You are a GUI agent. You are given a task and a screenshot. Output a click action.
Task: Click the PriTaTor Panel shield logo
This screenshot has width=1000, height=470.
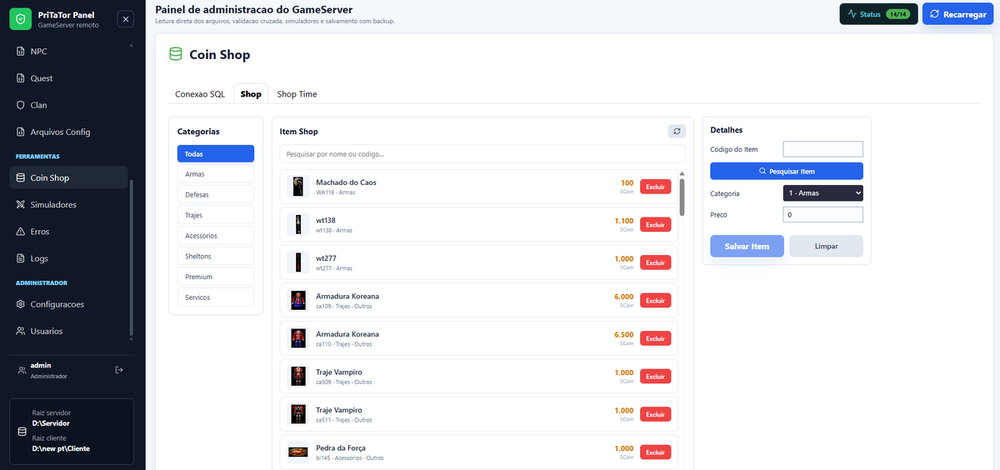20,20
